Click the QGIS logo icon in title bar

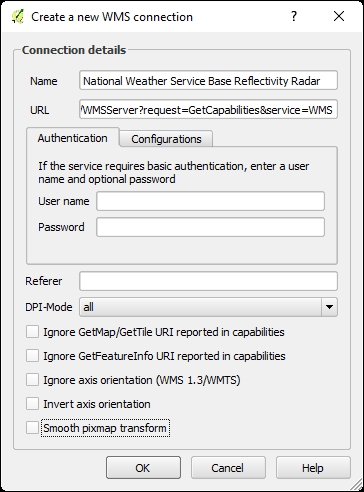[x=18, y=17]
